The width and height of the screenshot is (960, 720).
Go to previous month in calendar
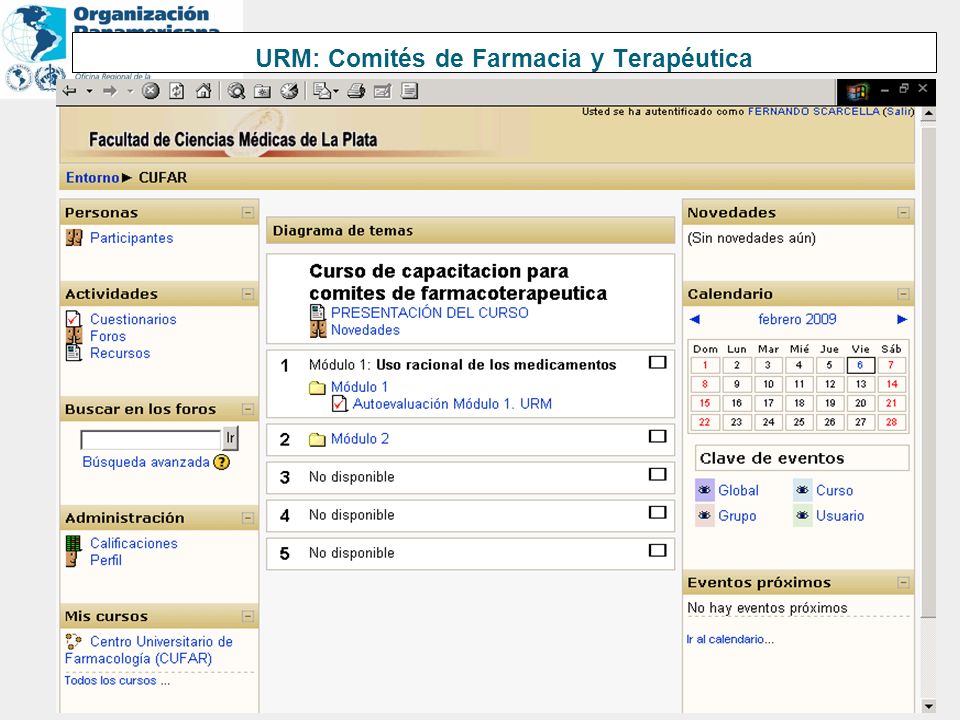coord(694,319)
